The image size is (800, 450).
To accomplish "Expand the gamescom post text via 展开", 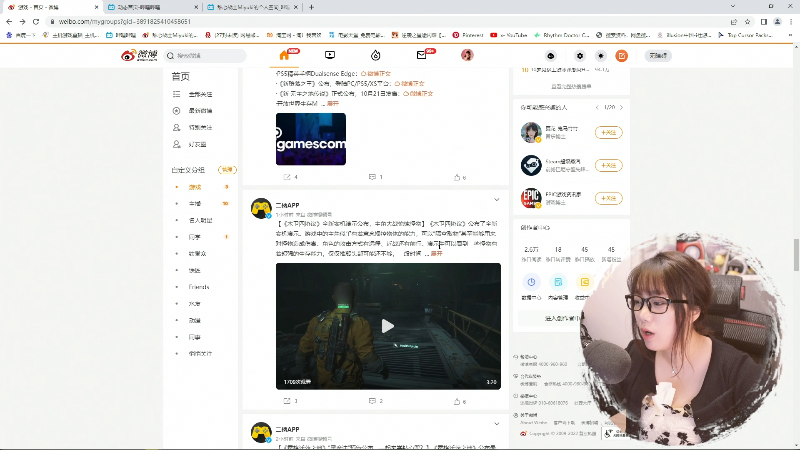I will [333, 104].
